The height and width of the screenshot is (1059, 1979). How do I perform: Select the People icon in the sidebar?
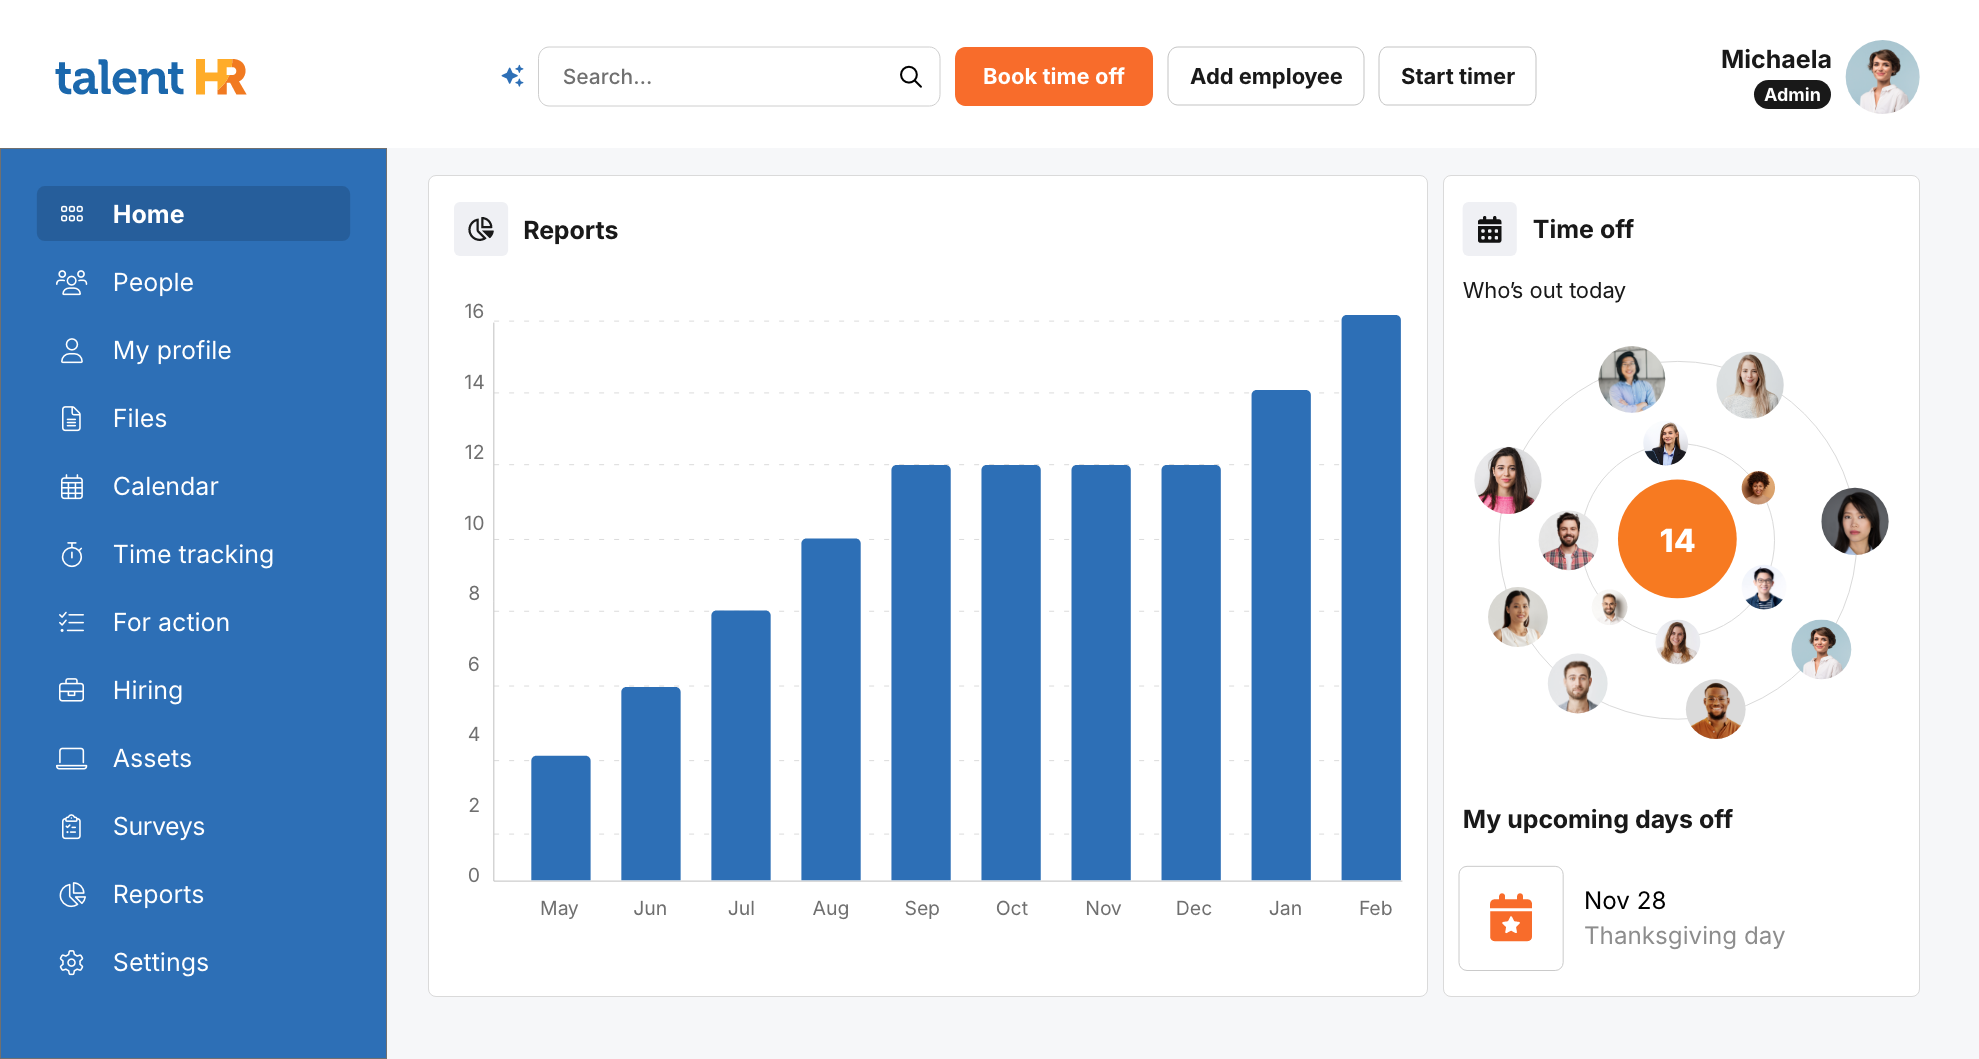click(x=71, y=282)
